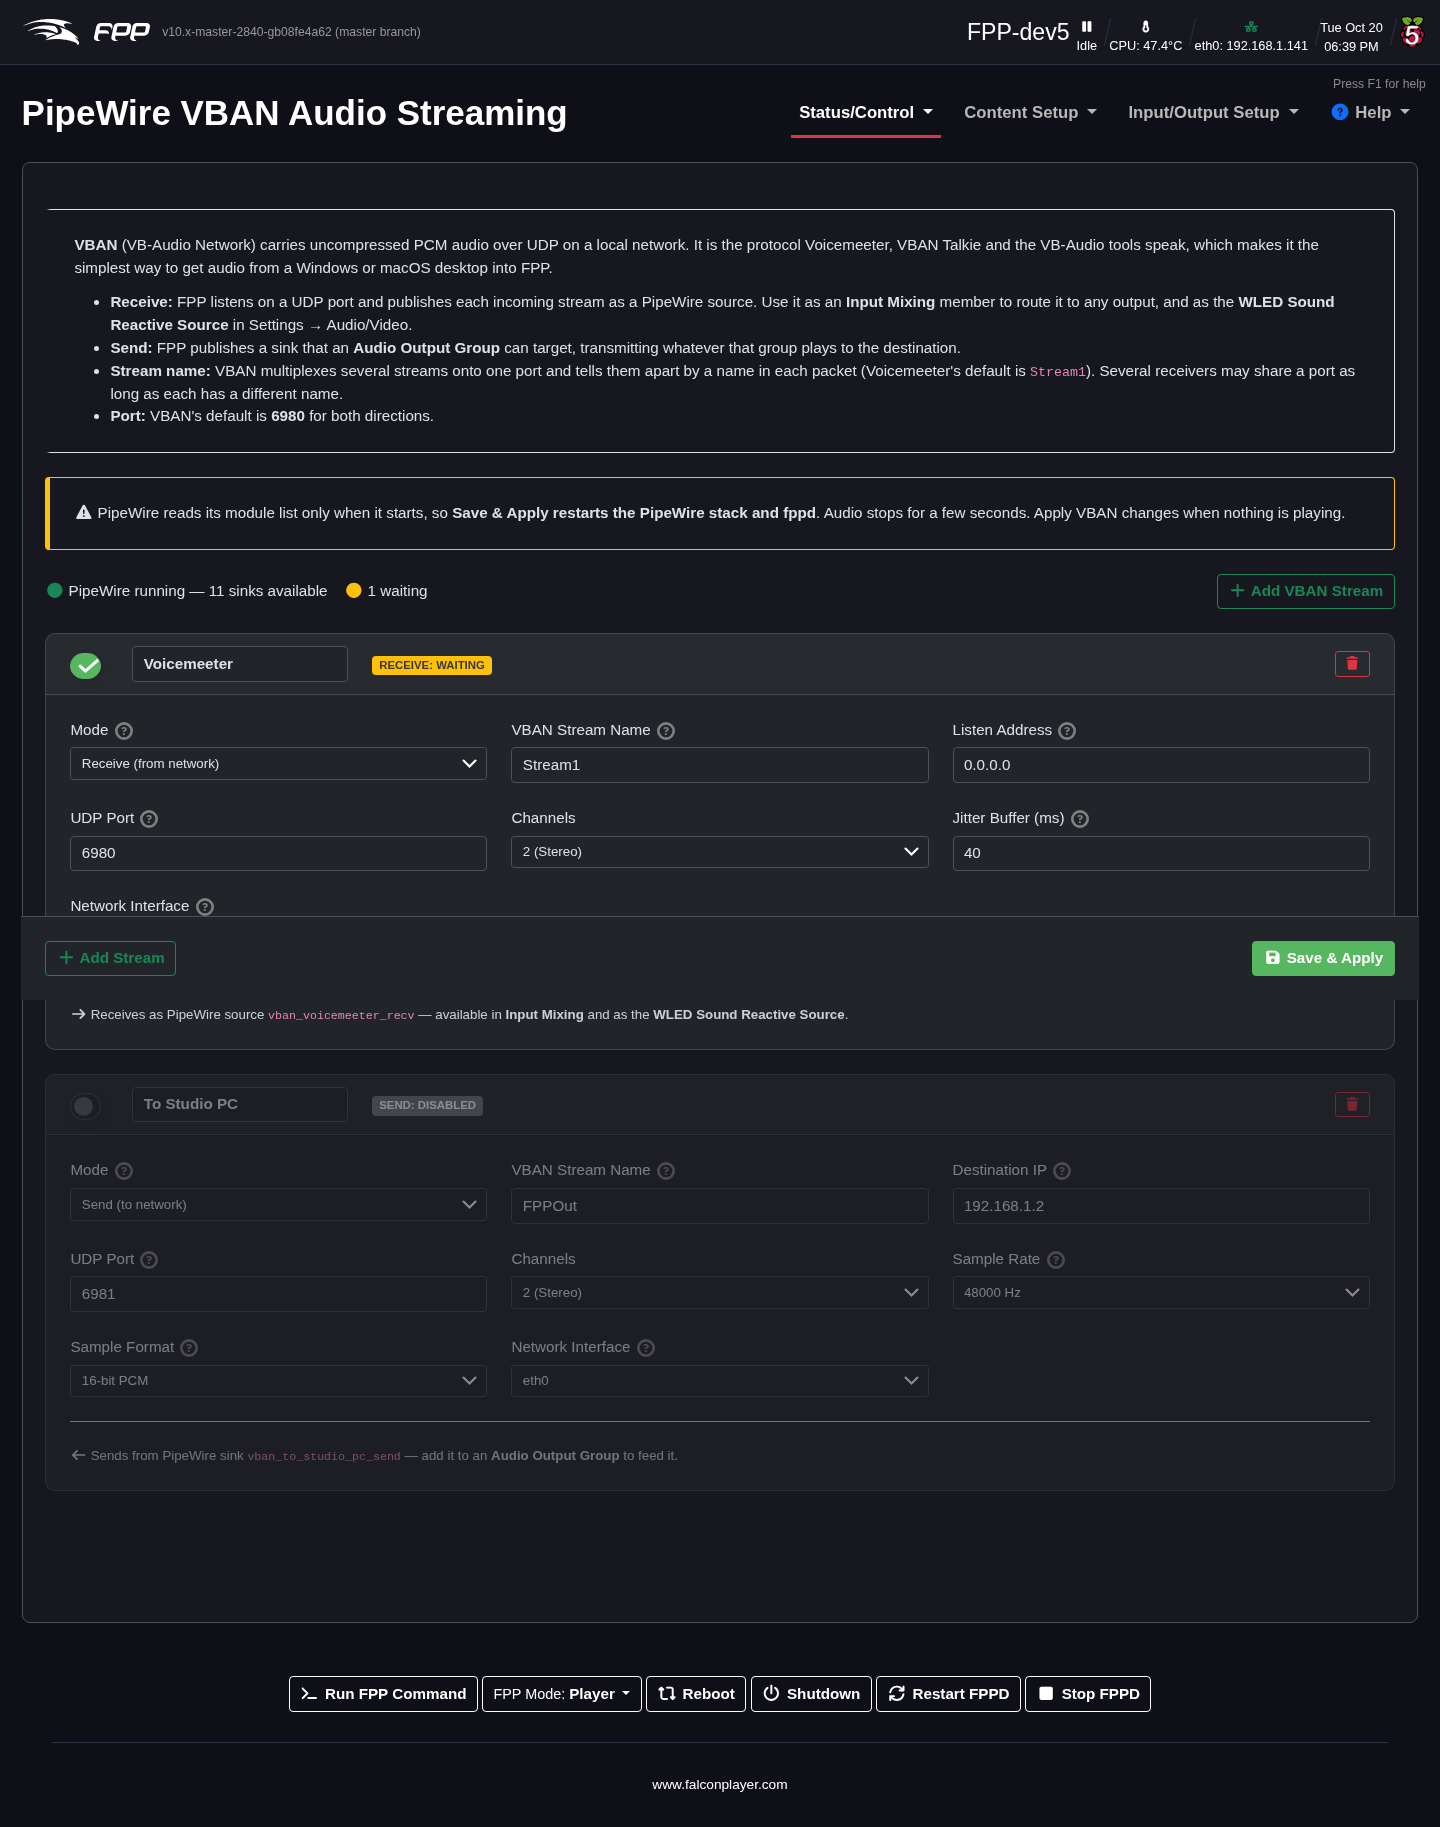Click the vban_voicemeeter_recv source name
1440x1827 pixels.
click(341, 1015)
